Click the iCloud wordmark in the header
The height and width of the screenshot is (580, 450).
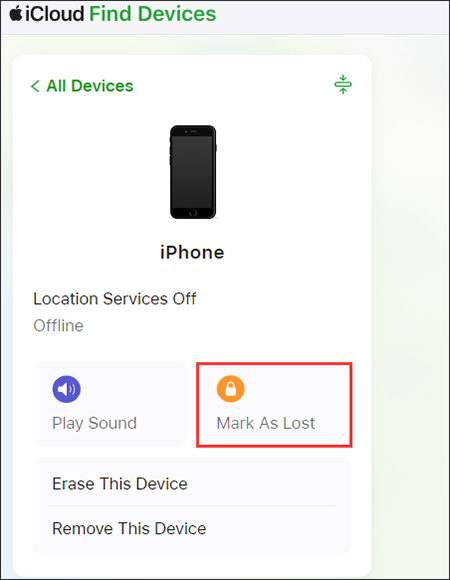click(x=55, y=14)
